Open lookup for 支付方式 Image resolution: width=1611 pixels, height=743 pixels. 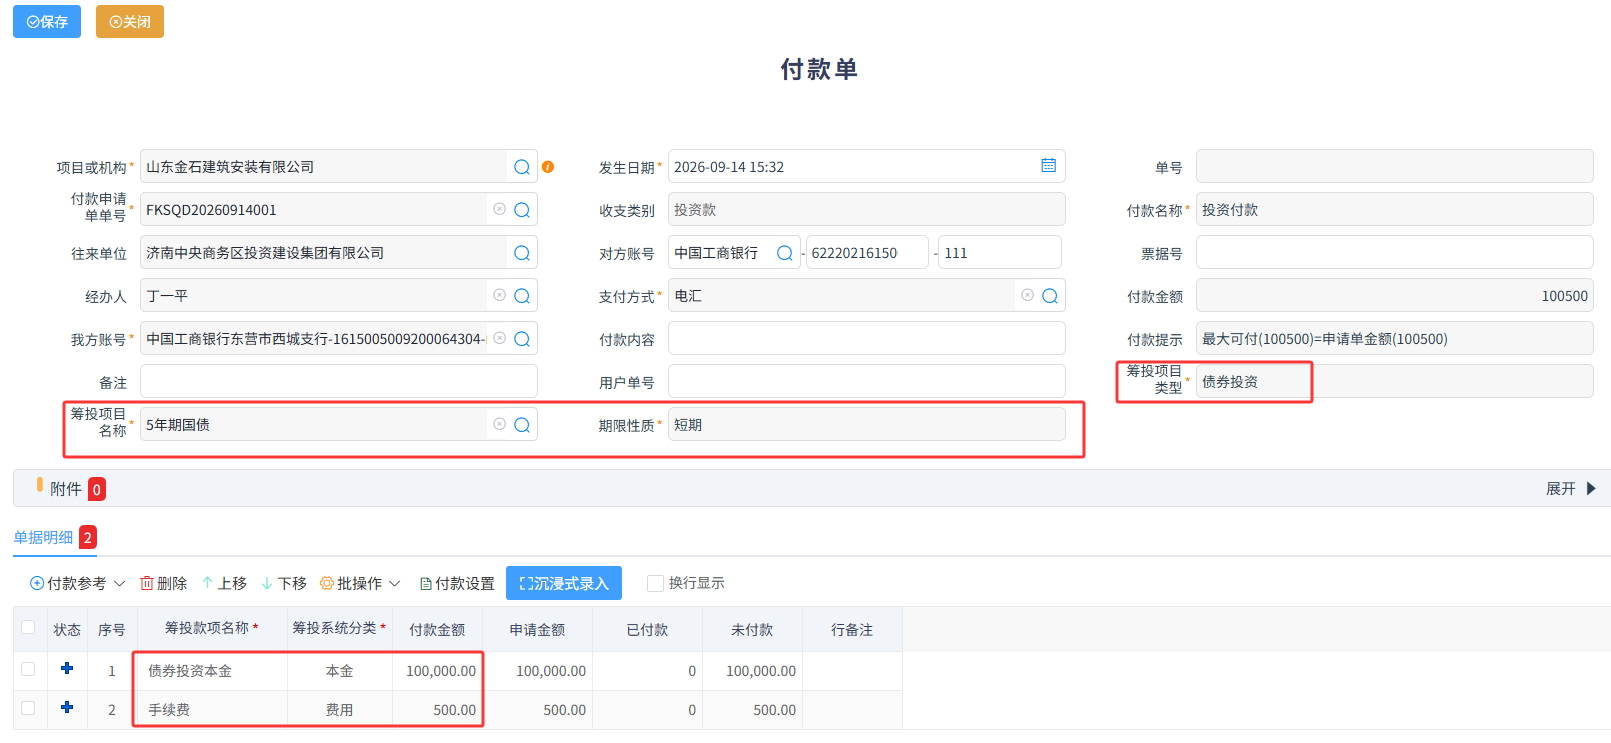pos(1050,296)
